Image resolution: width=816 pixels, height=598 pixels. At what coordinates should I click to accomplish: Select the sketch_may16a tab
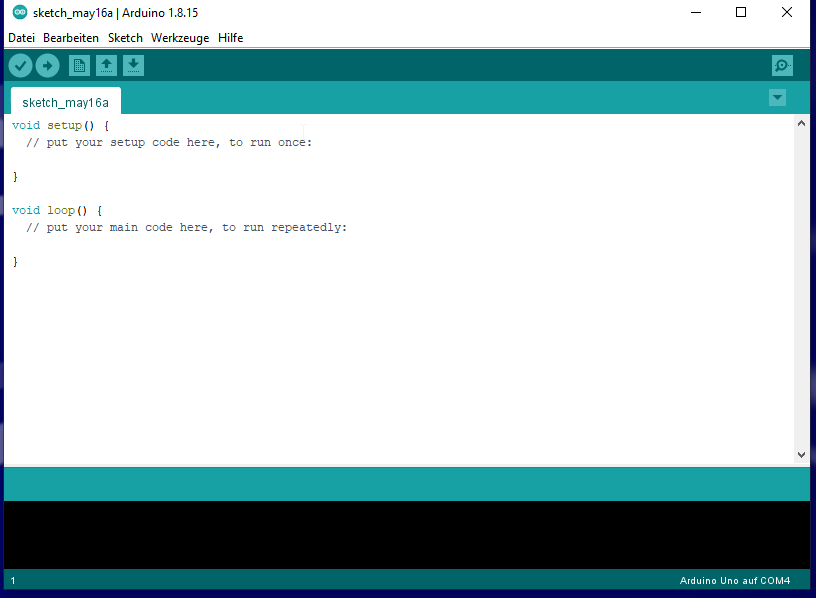(66, 101)
